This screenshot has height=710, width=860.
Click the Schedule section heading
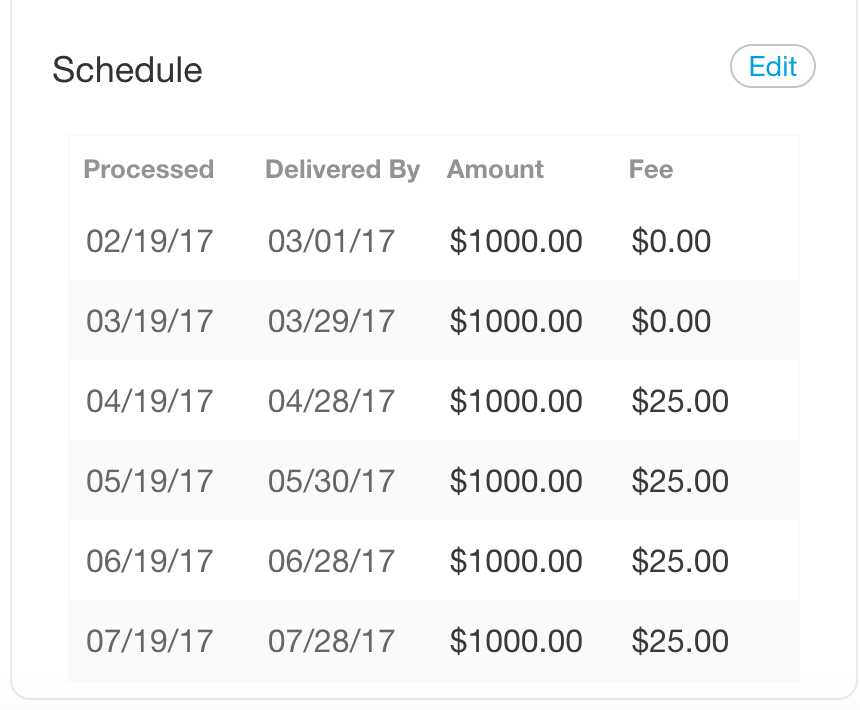coord(127,70)
